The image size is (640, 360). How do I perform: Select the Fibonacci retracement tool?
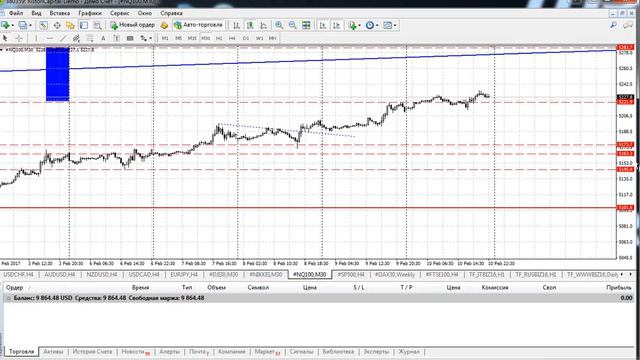pos(90,38)
